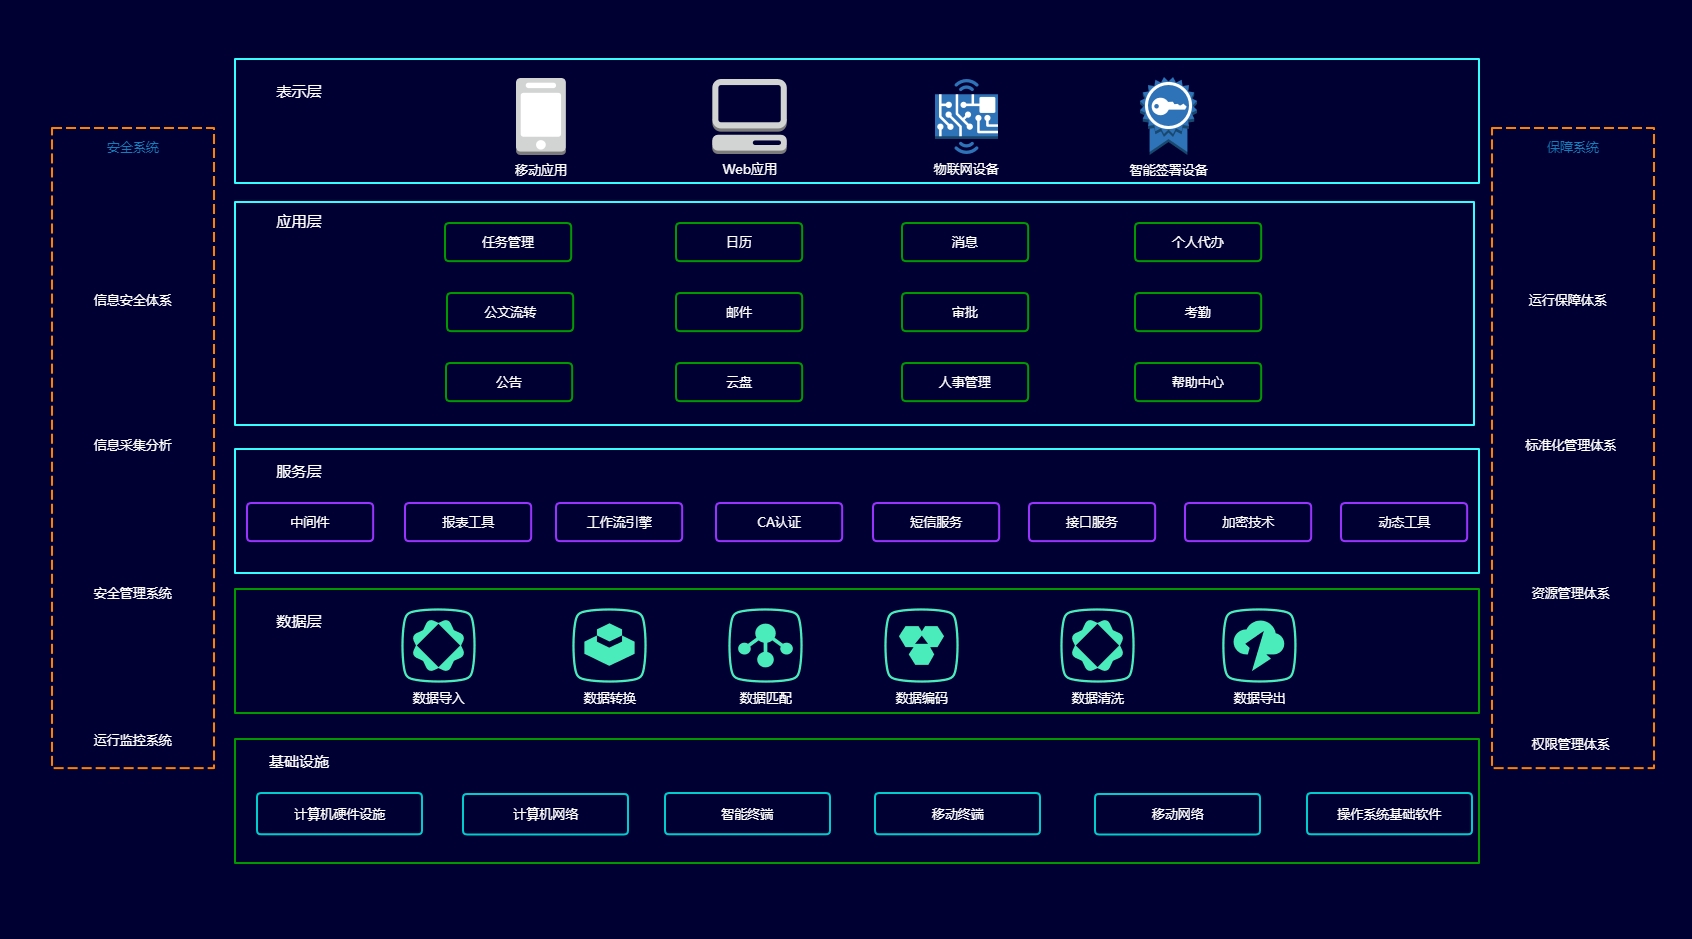This screenshot has width=1692, height=939.
Task: Click the 数据导入 icon
Action: 438,646
